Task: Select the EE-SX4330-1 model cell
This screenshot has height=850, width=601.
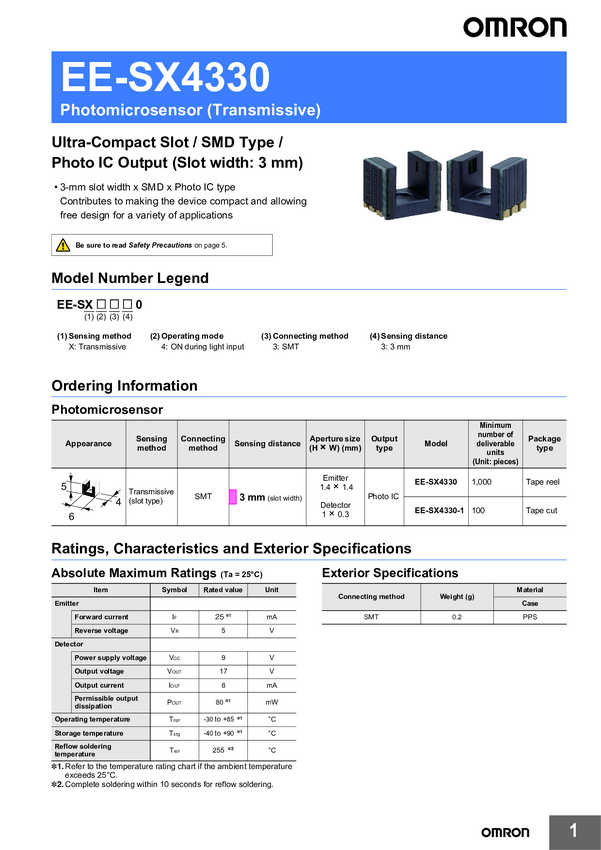Action: (436, 511)
